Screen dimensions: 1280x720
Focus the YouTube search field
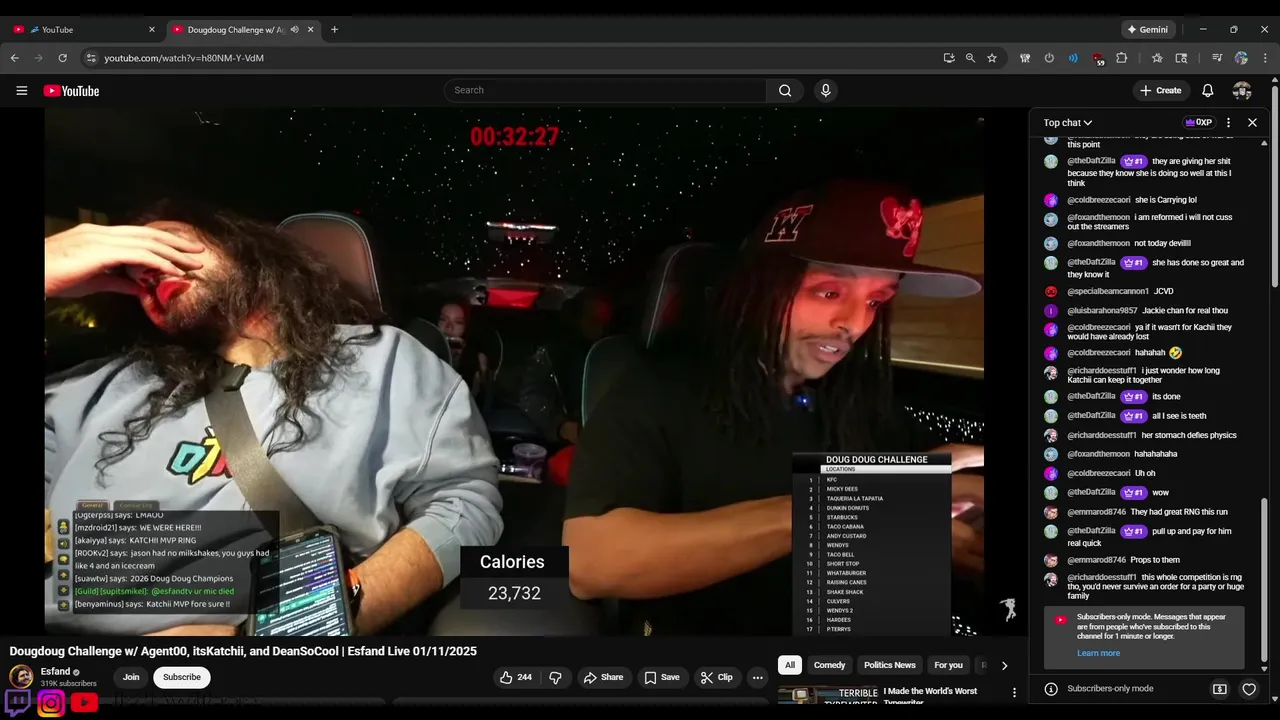(x=605, y=91)
